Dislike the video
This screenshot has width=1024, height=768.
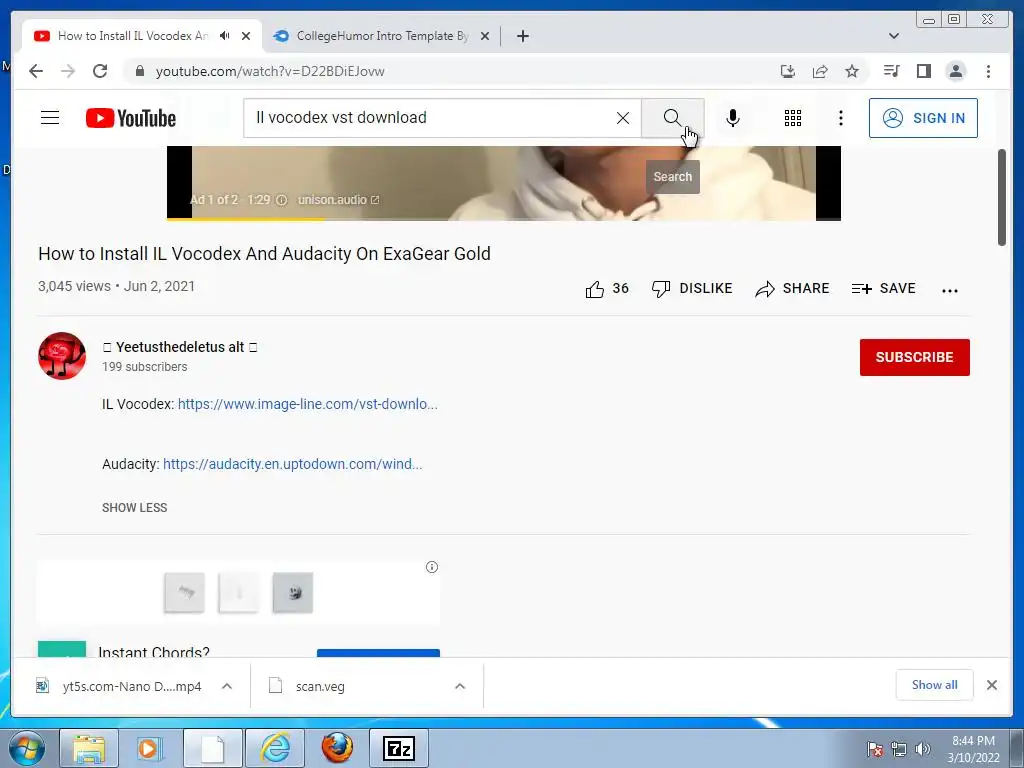692,289
